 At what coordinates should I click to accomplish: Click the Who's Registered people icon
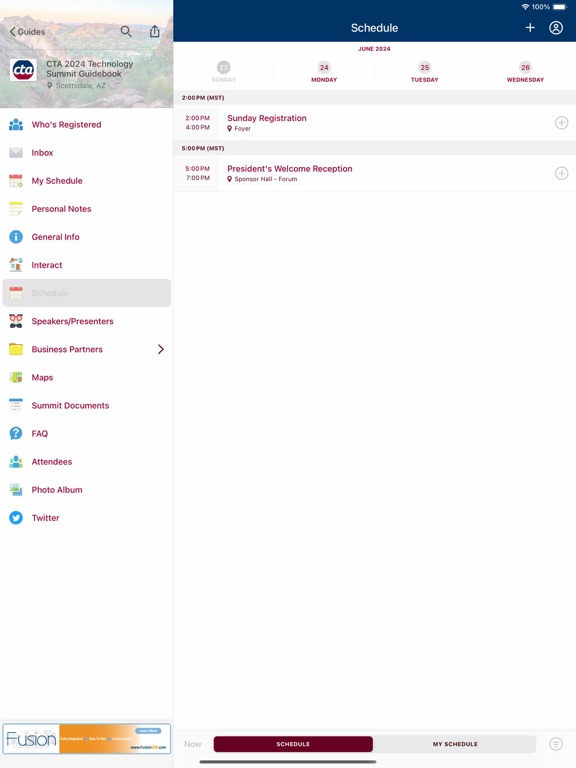[x=16, y=124]
